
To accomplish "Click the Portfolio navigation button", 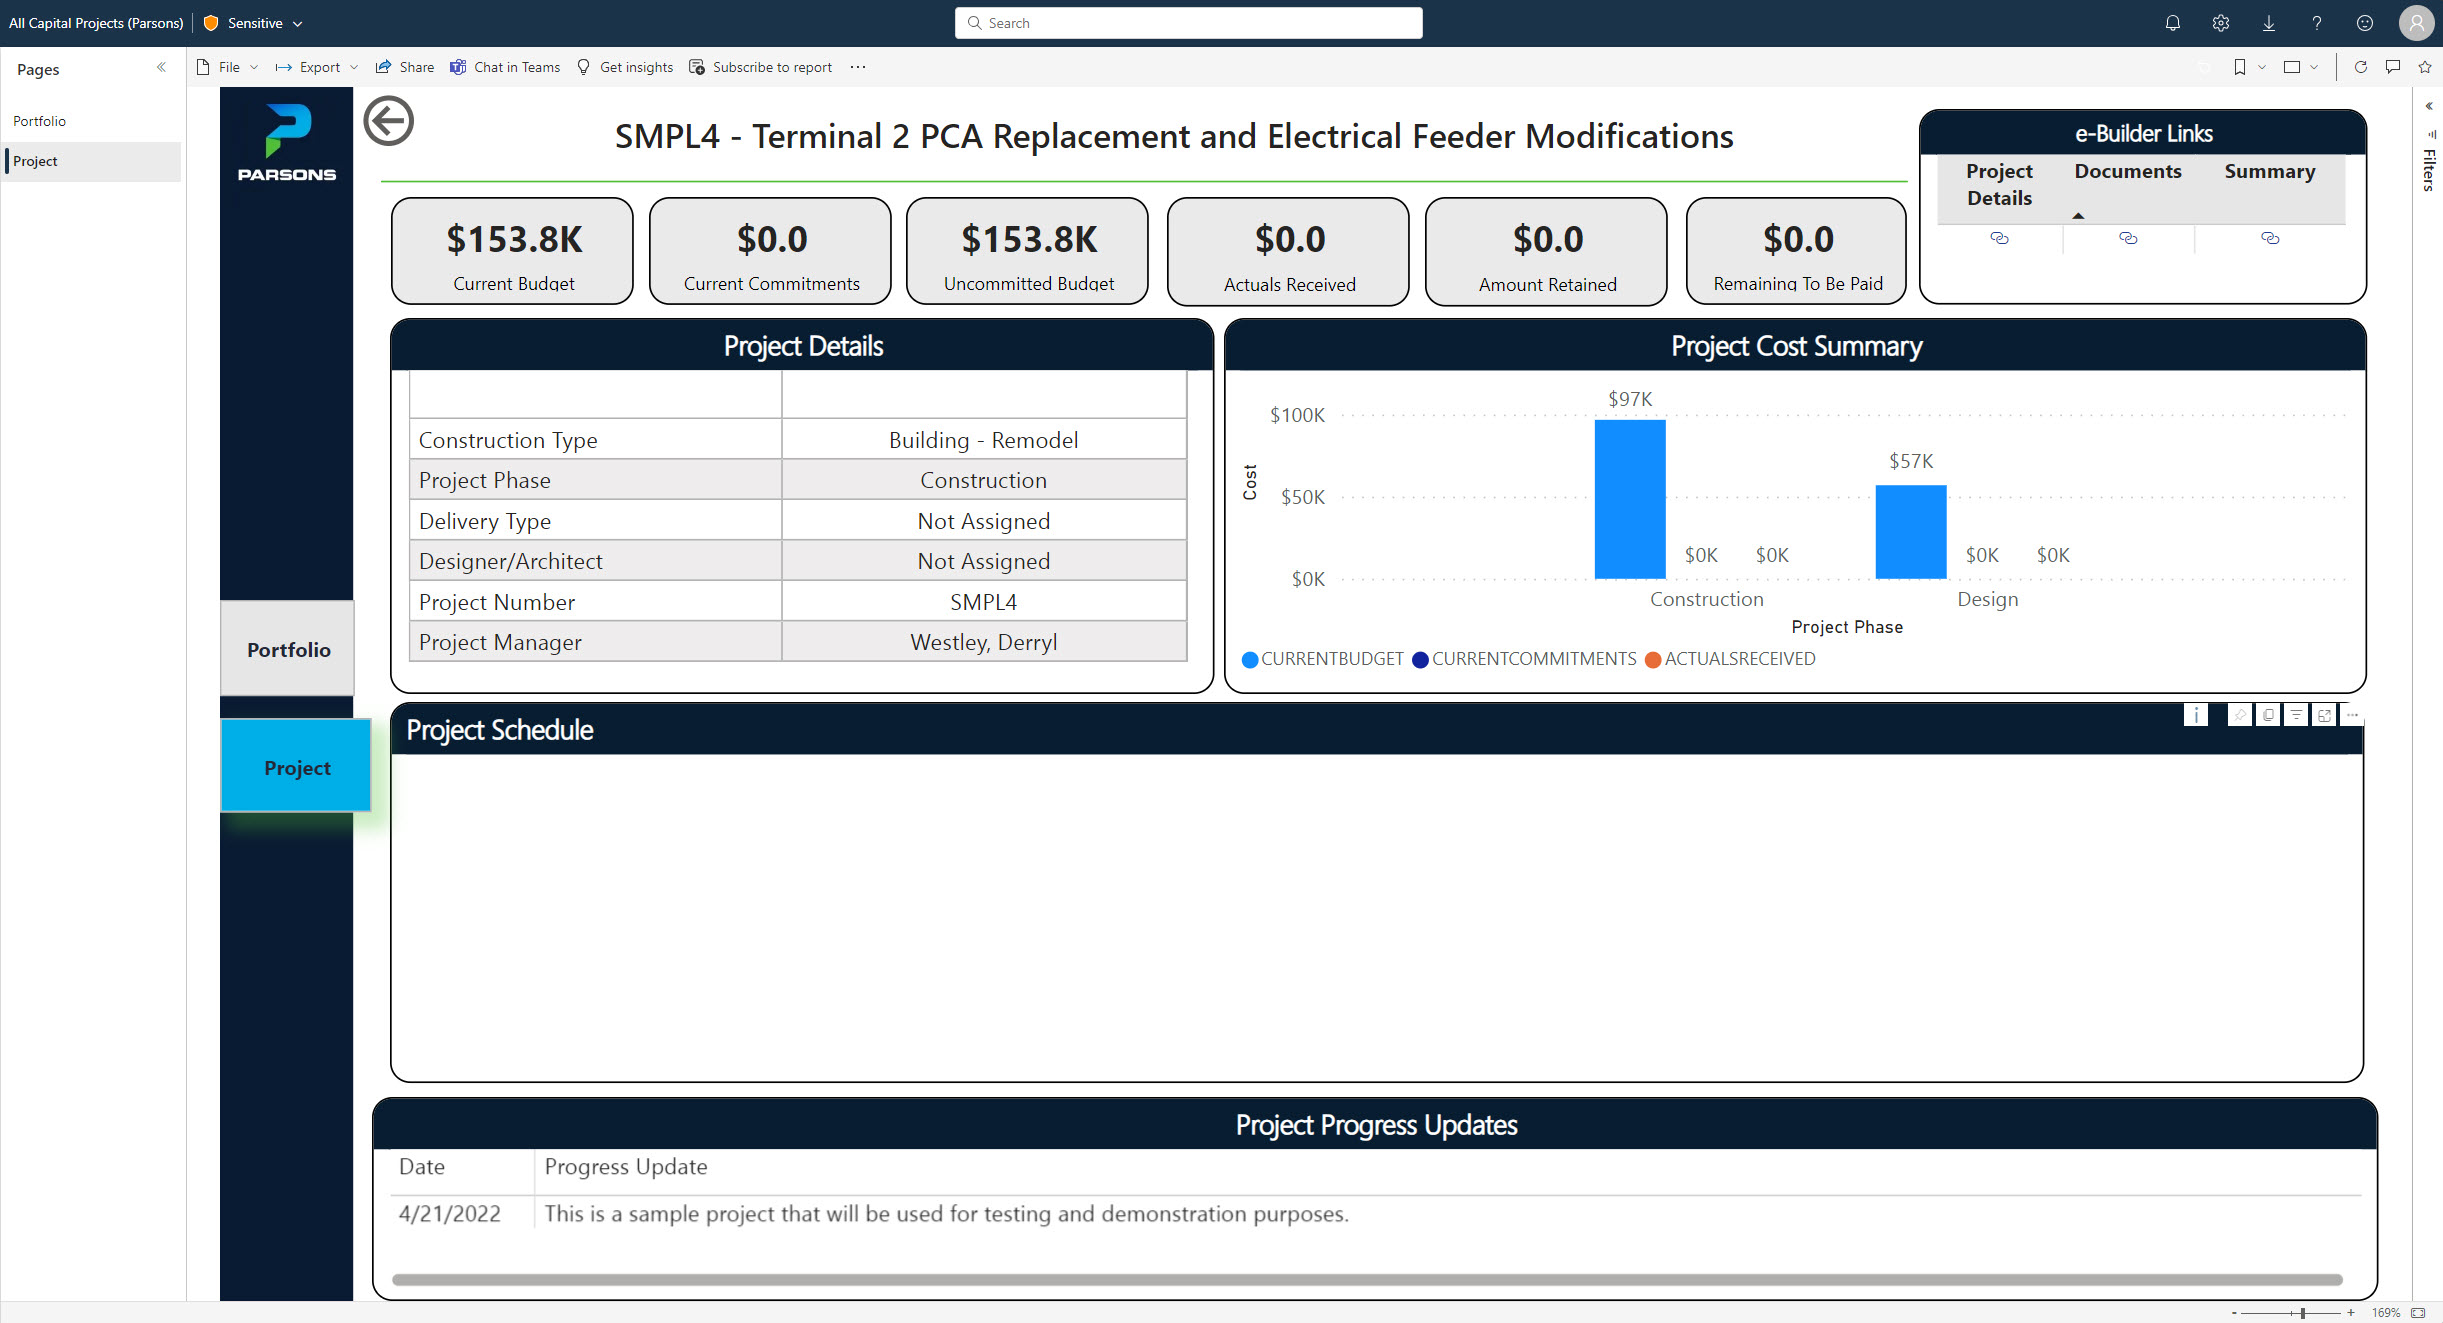I will (x=288, y=649).
